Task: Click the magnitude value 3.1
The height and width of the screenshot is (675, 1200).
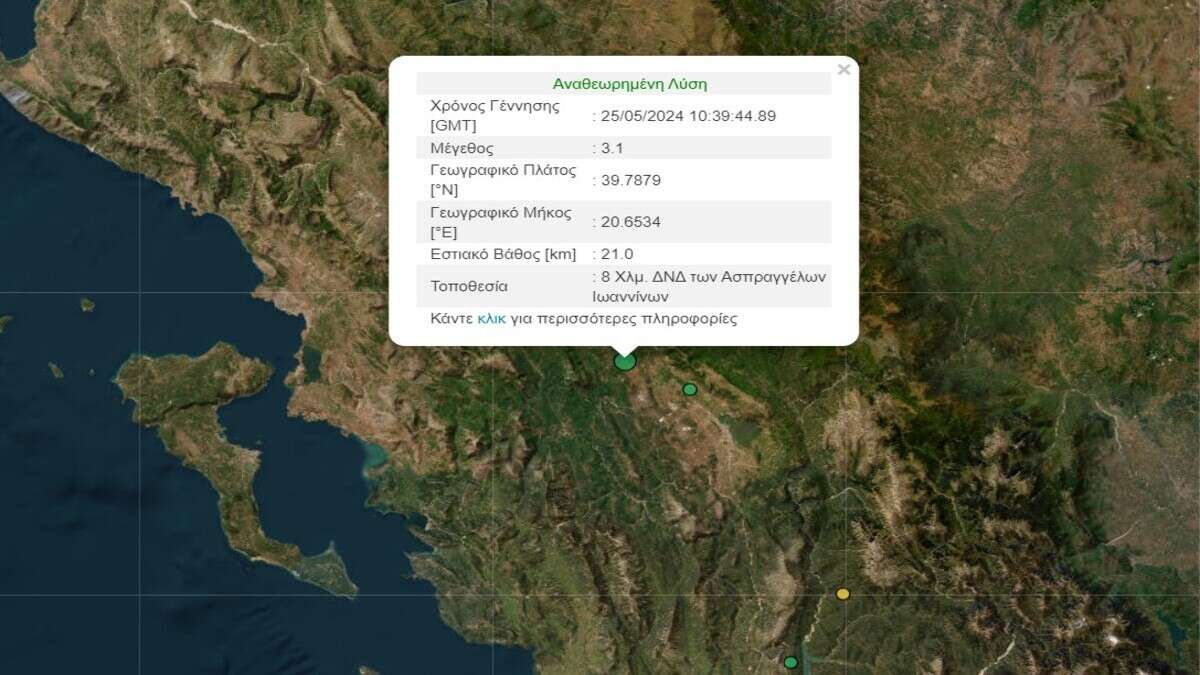Action: [x=613, y=148]
